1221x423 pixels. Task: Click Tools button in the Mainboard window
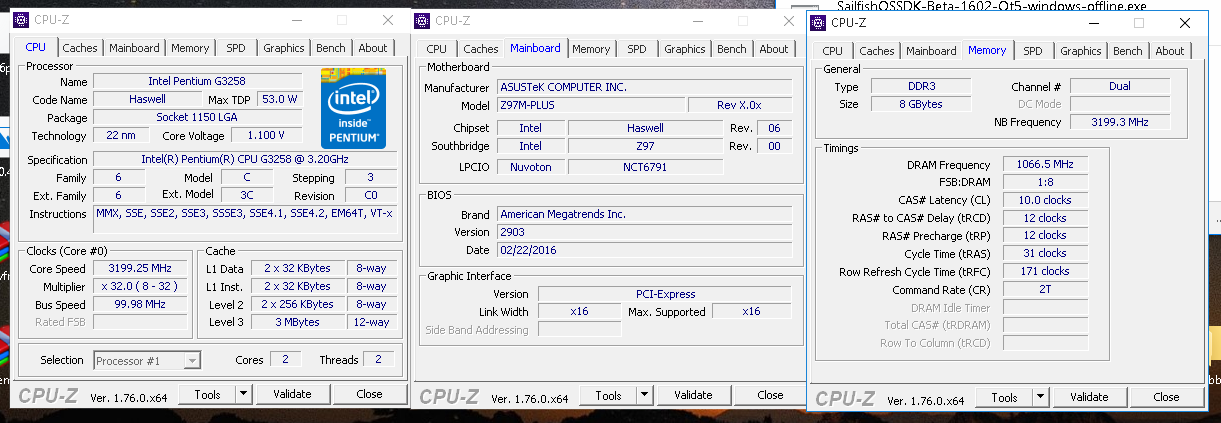point(609,396)
